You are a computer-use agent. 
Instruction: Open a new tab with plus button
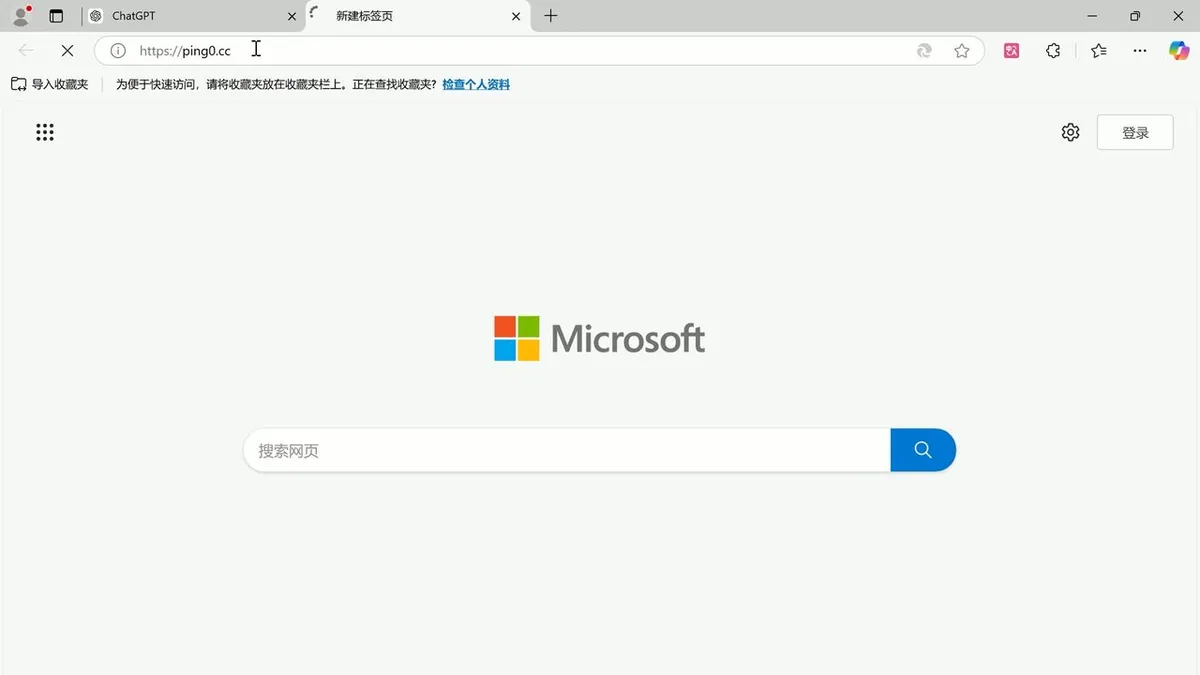point(551,16)
